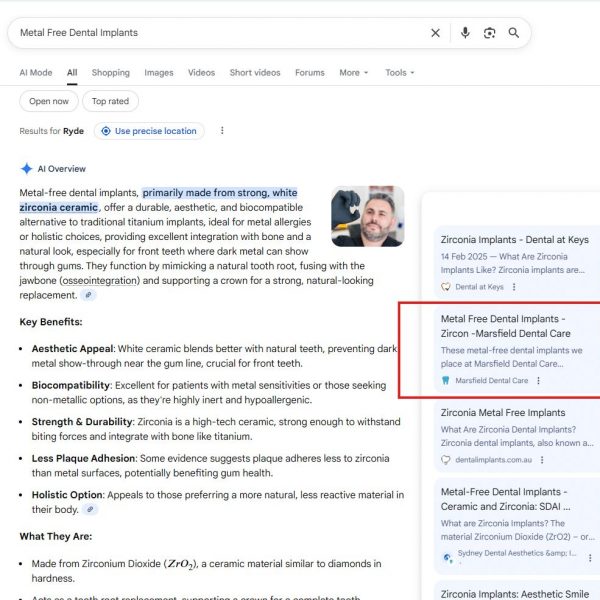Open search by image camera icon
The height and width of the screenshot is (600, 600).
(489, 33)
